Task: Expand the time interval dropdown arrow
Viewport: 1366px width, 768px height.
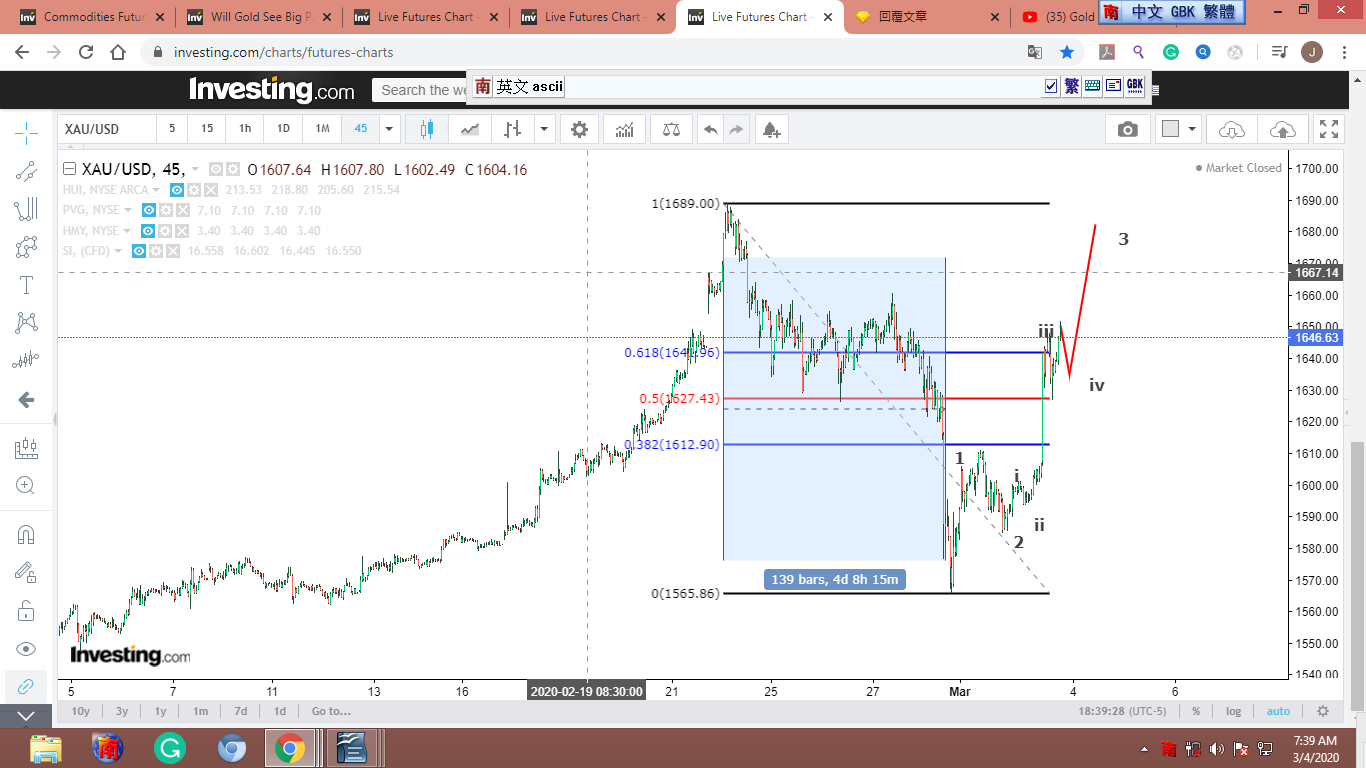Action: [389, 129]
